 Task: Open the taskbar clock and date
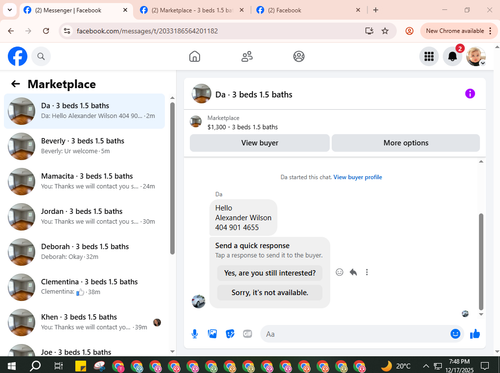click(x=459, y=366)
